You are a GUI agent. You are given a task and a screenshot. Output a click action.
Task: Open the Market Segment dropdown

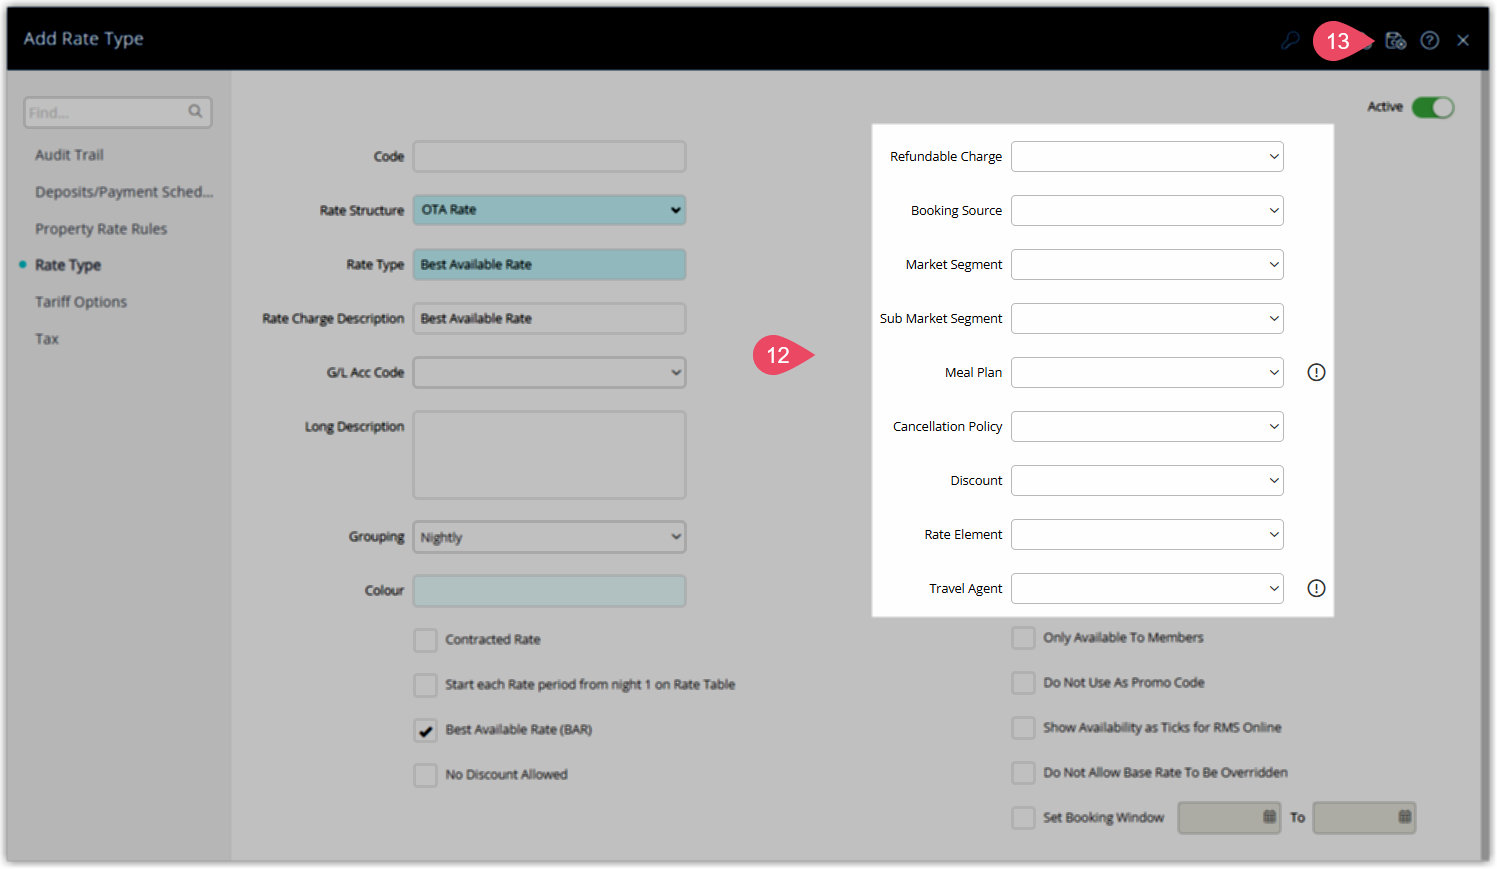(x=1147, y=264)
